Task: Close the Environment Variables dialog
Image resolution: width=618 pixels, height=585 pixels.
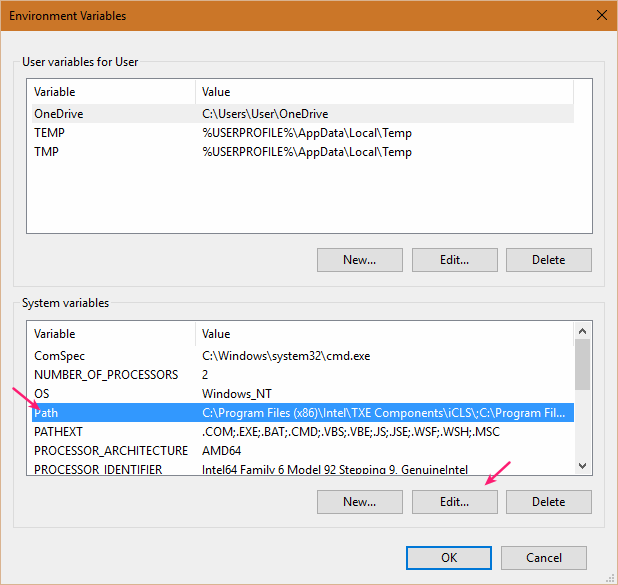Action: (x=601, y=16)
